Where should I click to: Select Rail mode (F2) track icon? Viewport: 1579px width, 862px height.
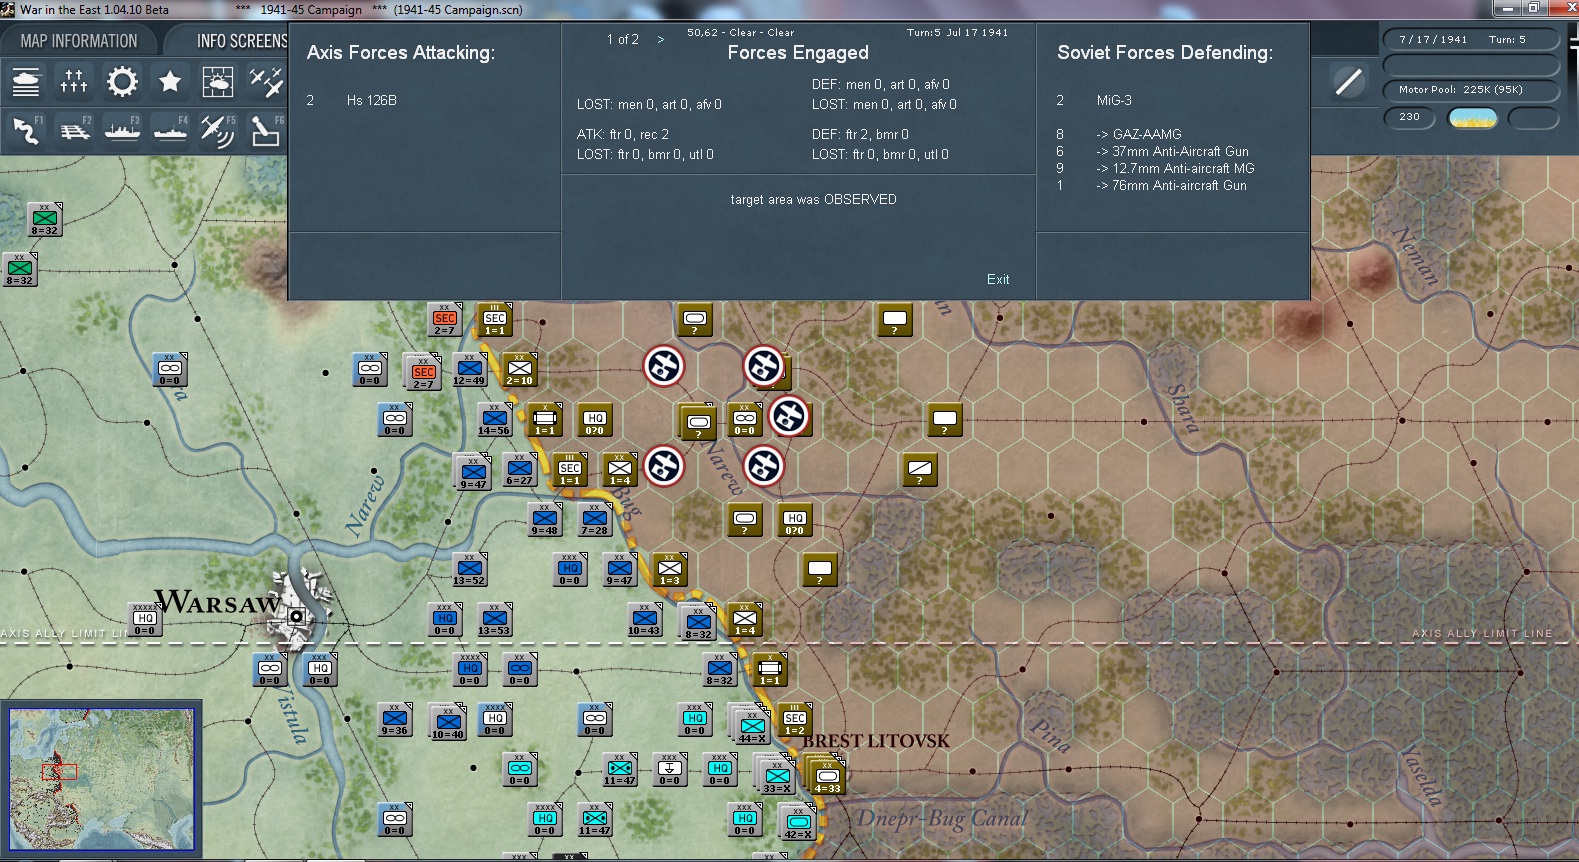coord(74,130)
